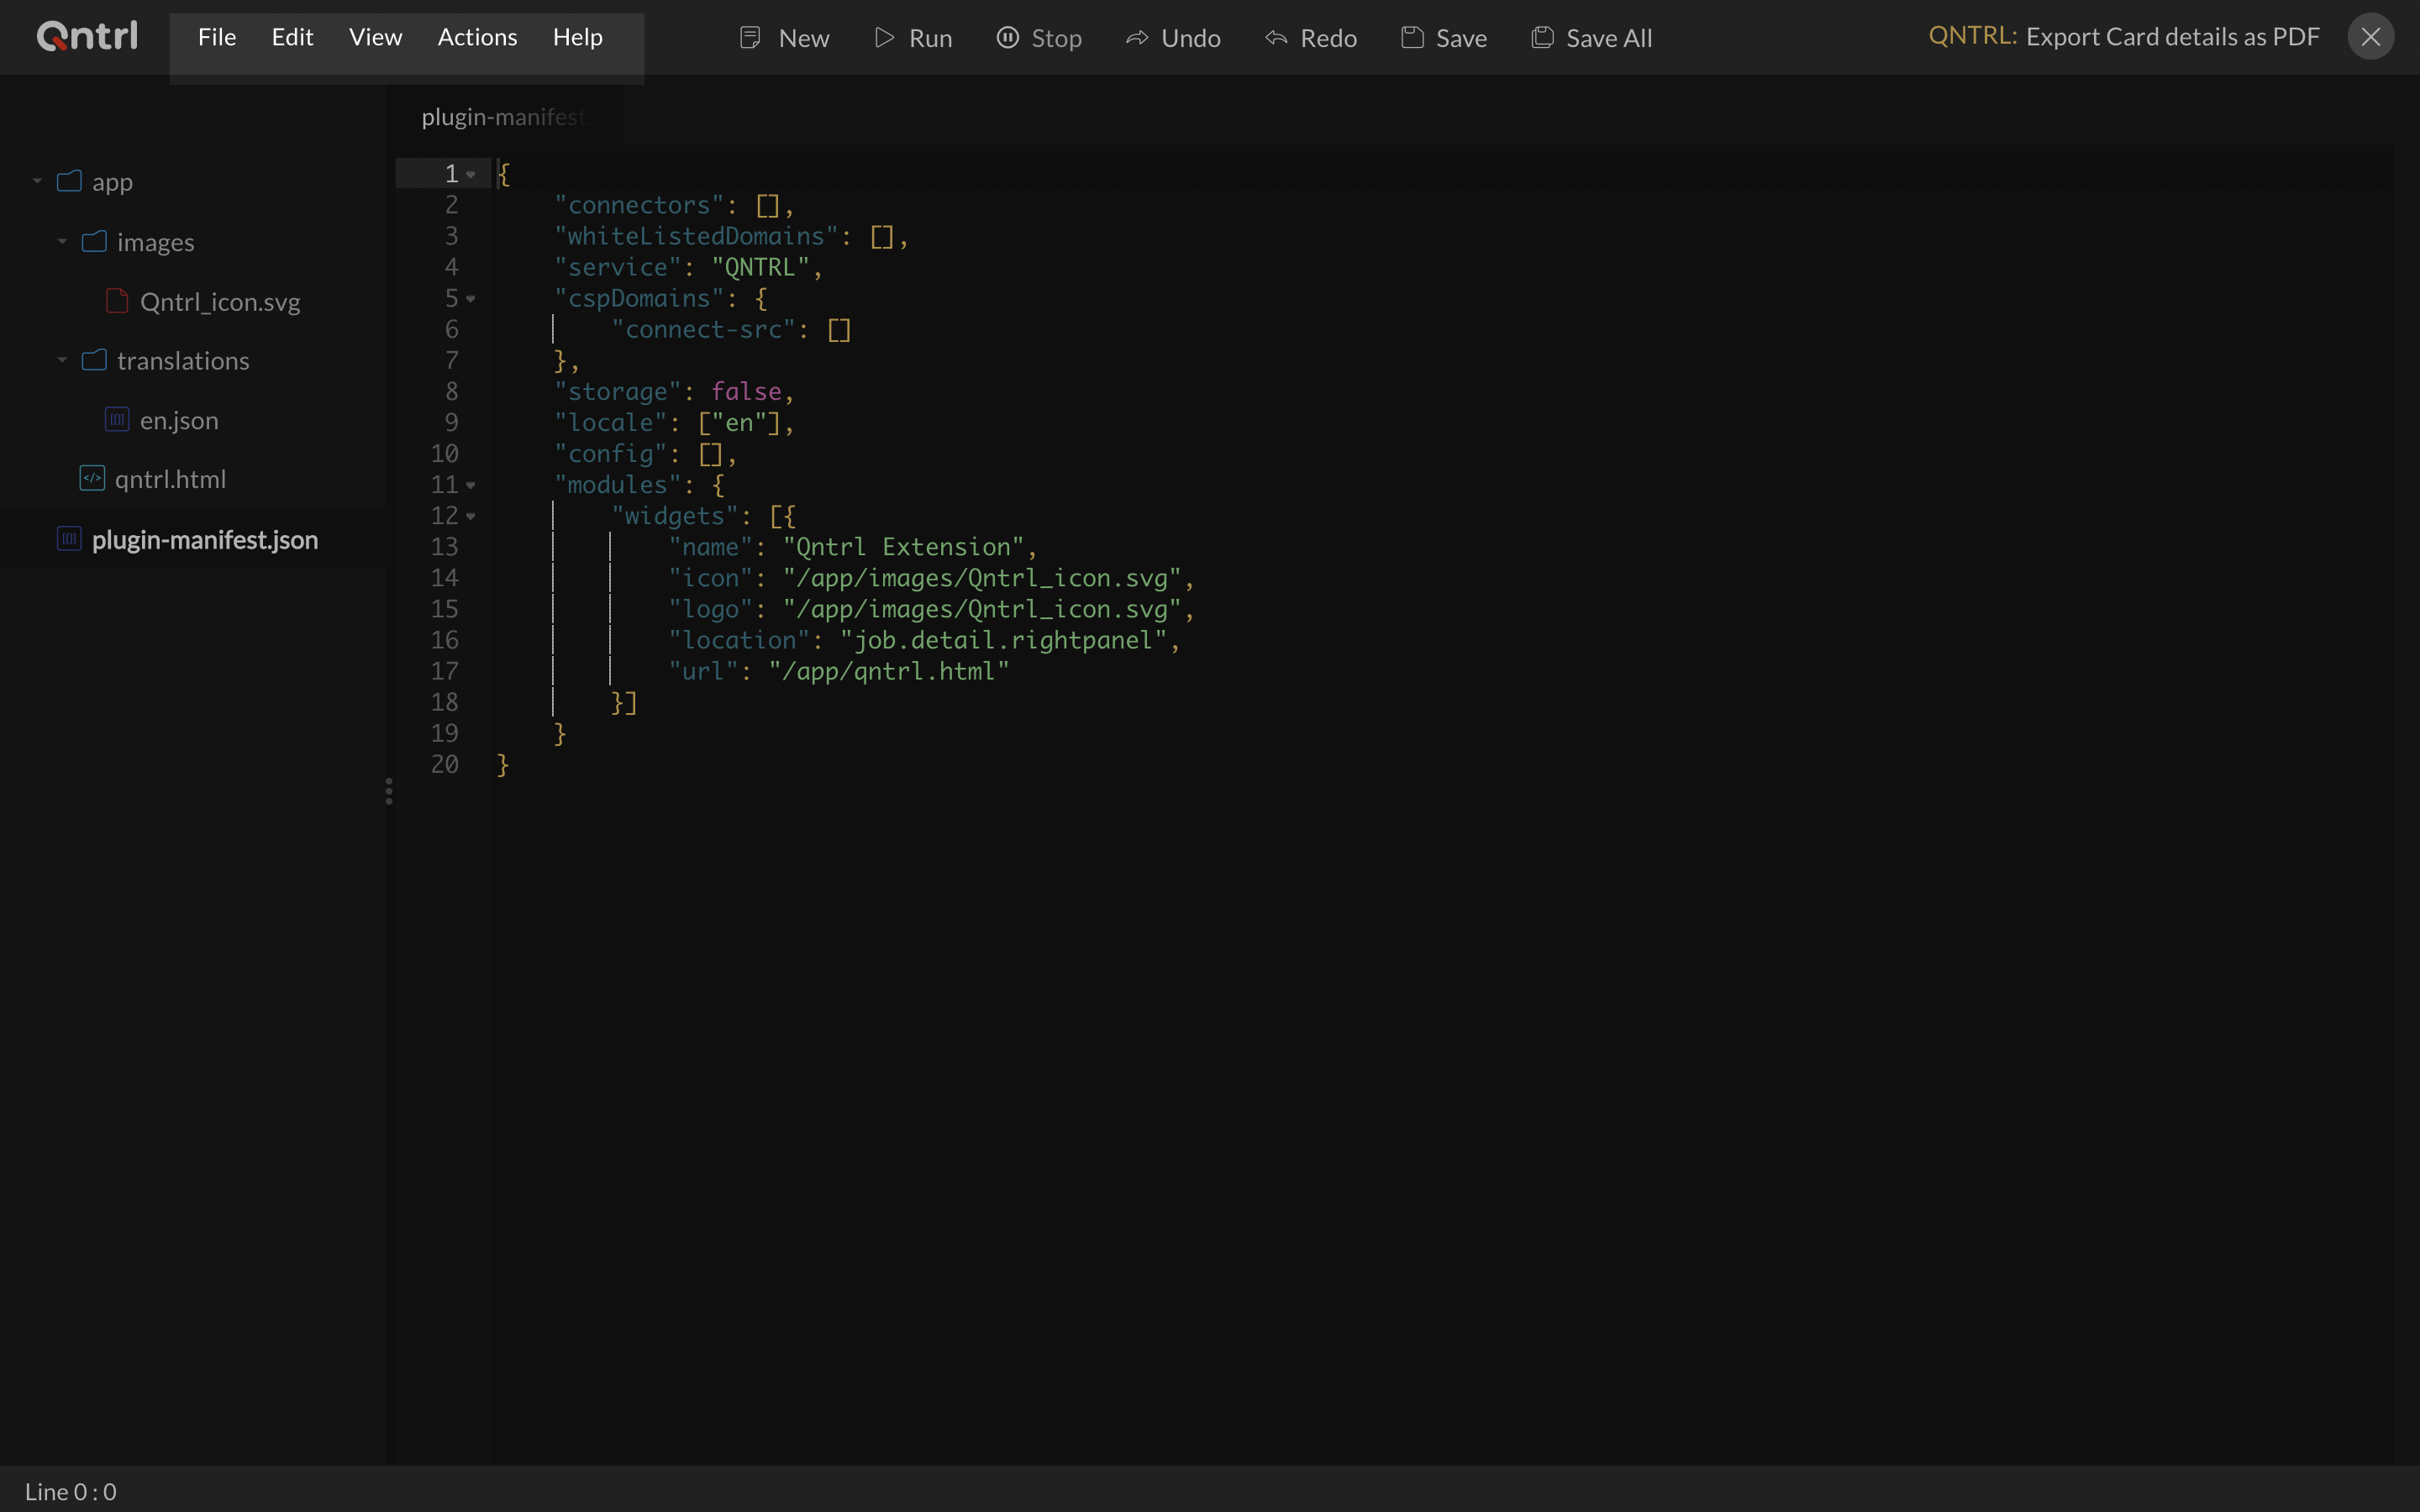The height and width of the screenshot is (1512, 2420).
Task: Collapse the translations folder arrow
Action: click(x=62, y=360)
